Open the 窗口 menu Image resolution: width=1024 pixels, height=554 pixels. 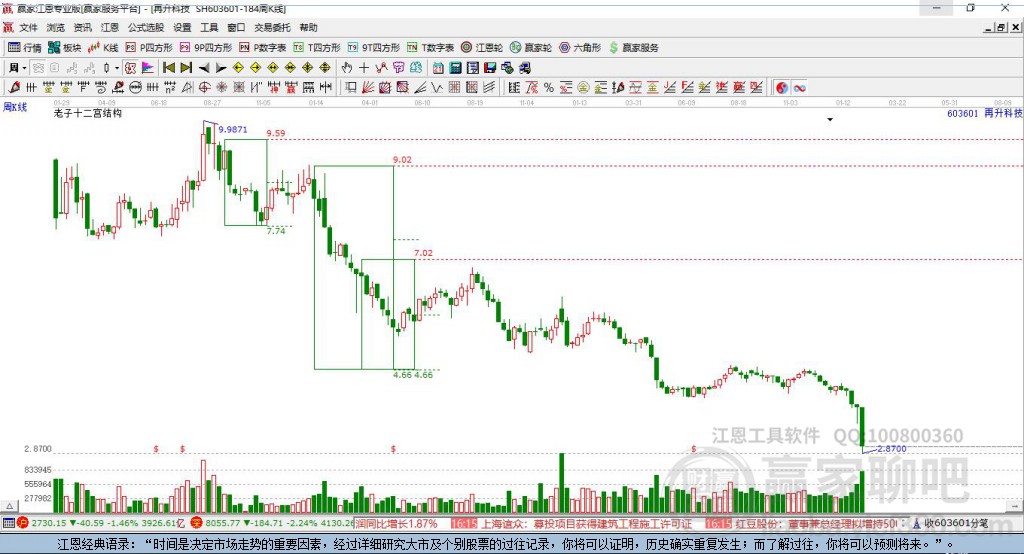click(236, 27)
